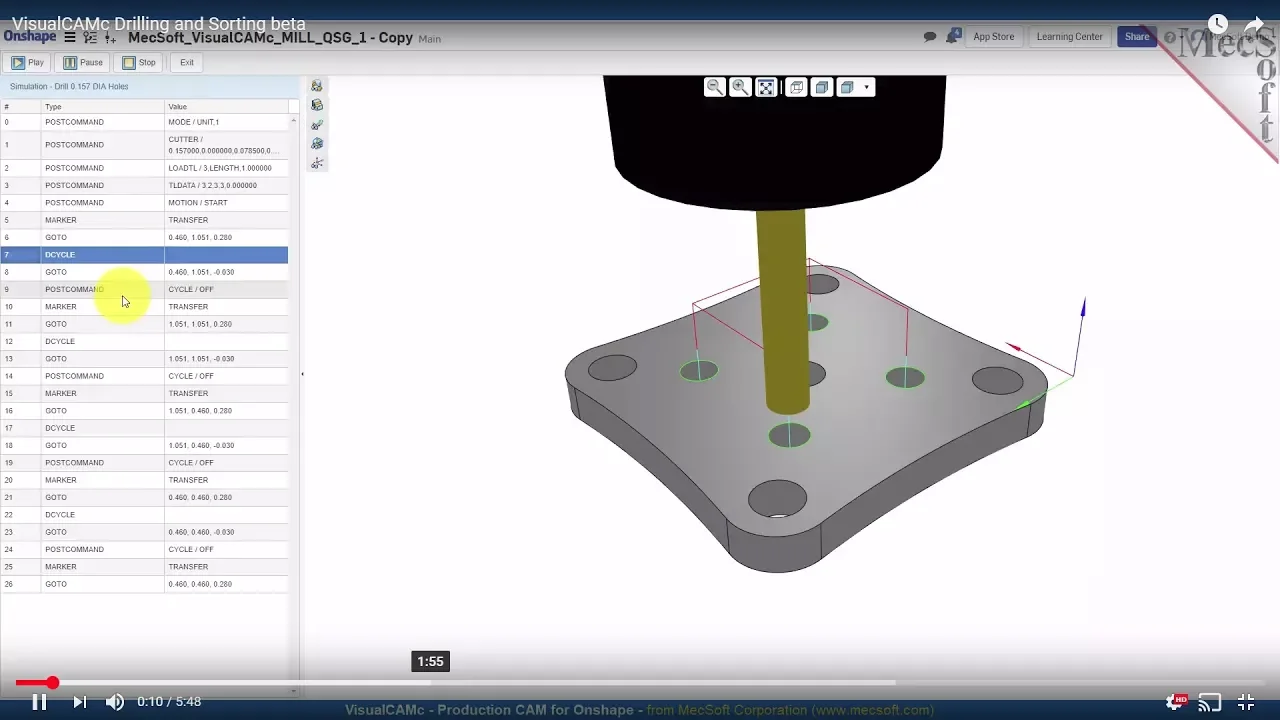Click the Simulation - Drill 0.157 DIA Holes title
The width and height of the screenshot is (1280, 720).
click(69, 86)
